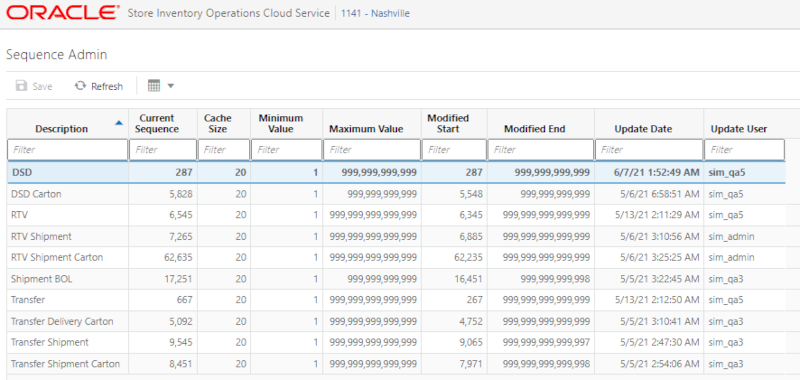The height and width of the screenshot is (380, 800).
Task: Select the Shipment BOL row
Action: click(x=395, y=279)
